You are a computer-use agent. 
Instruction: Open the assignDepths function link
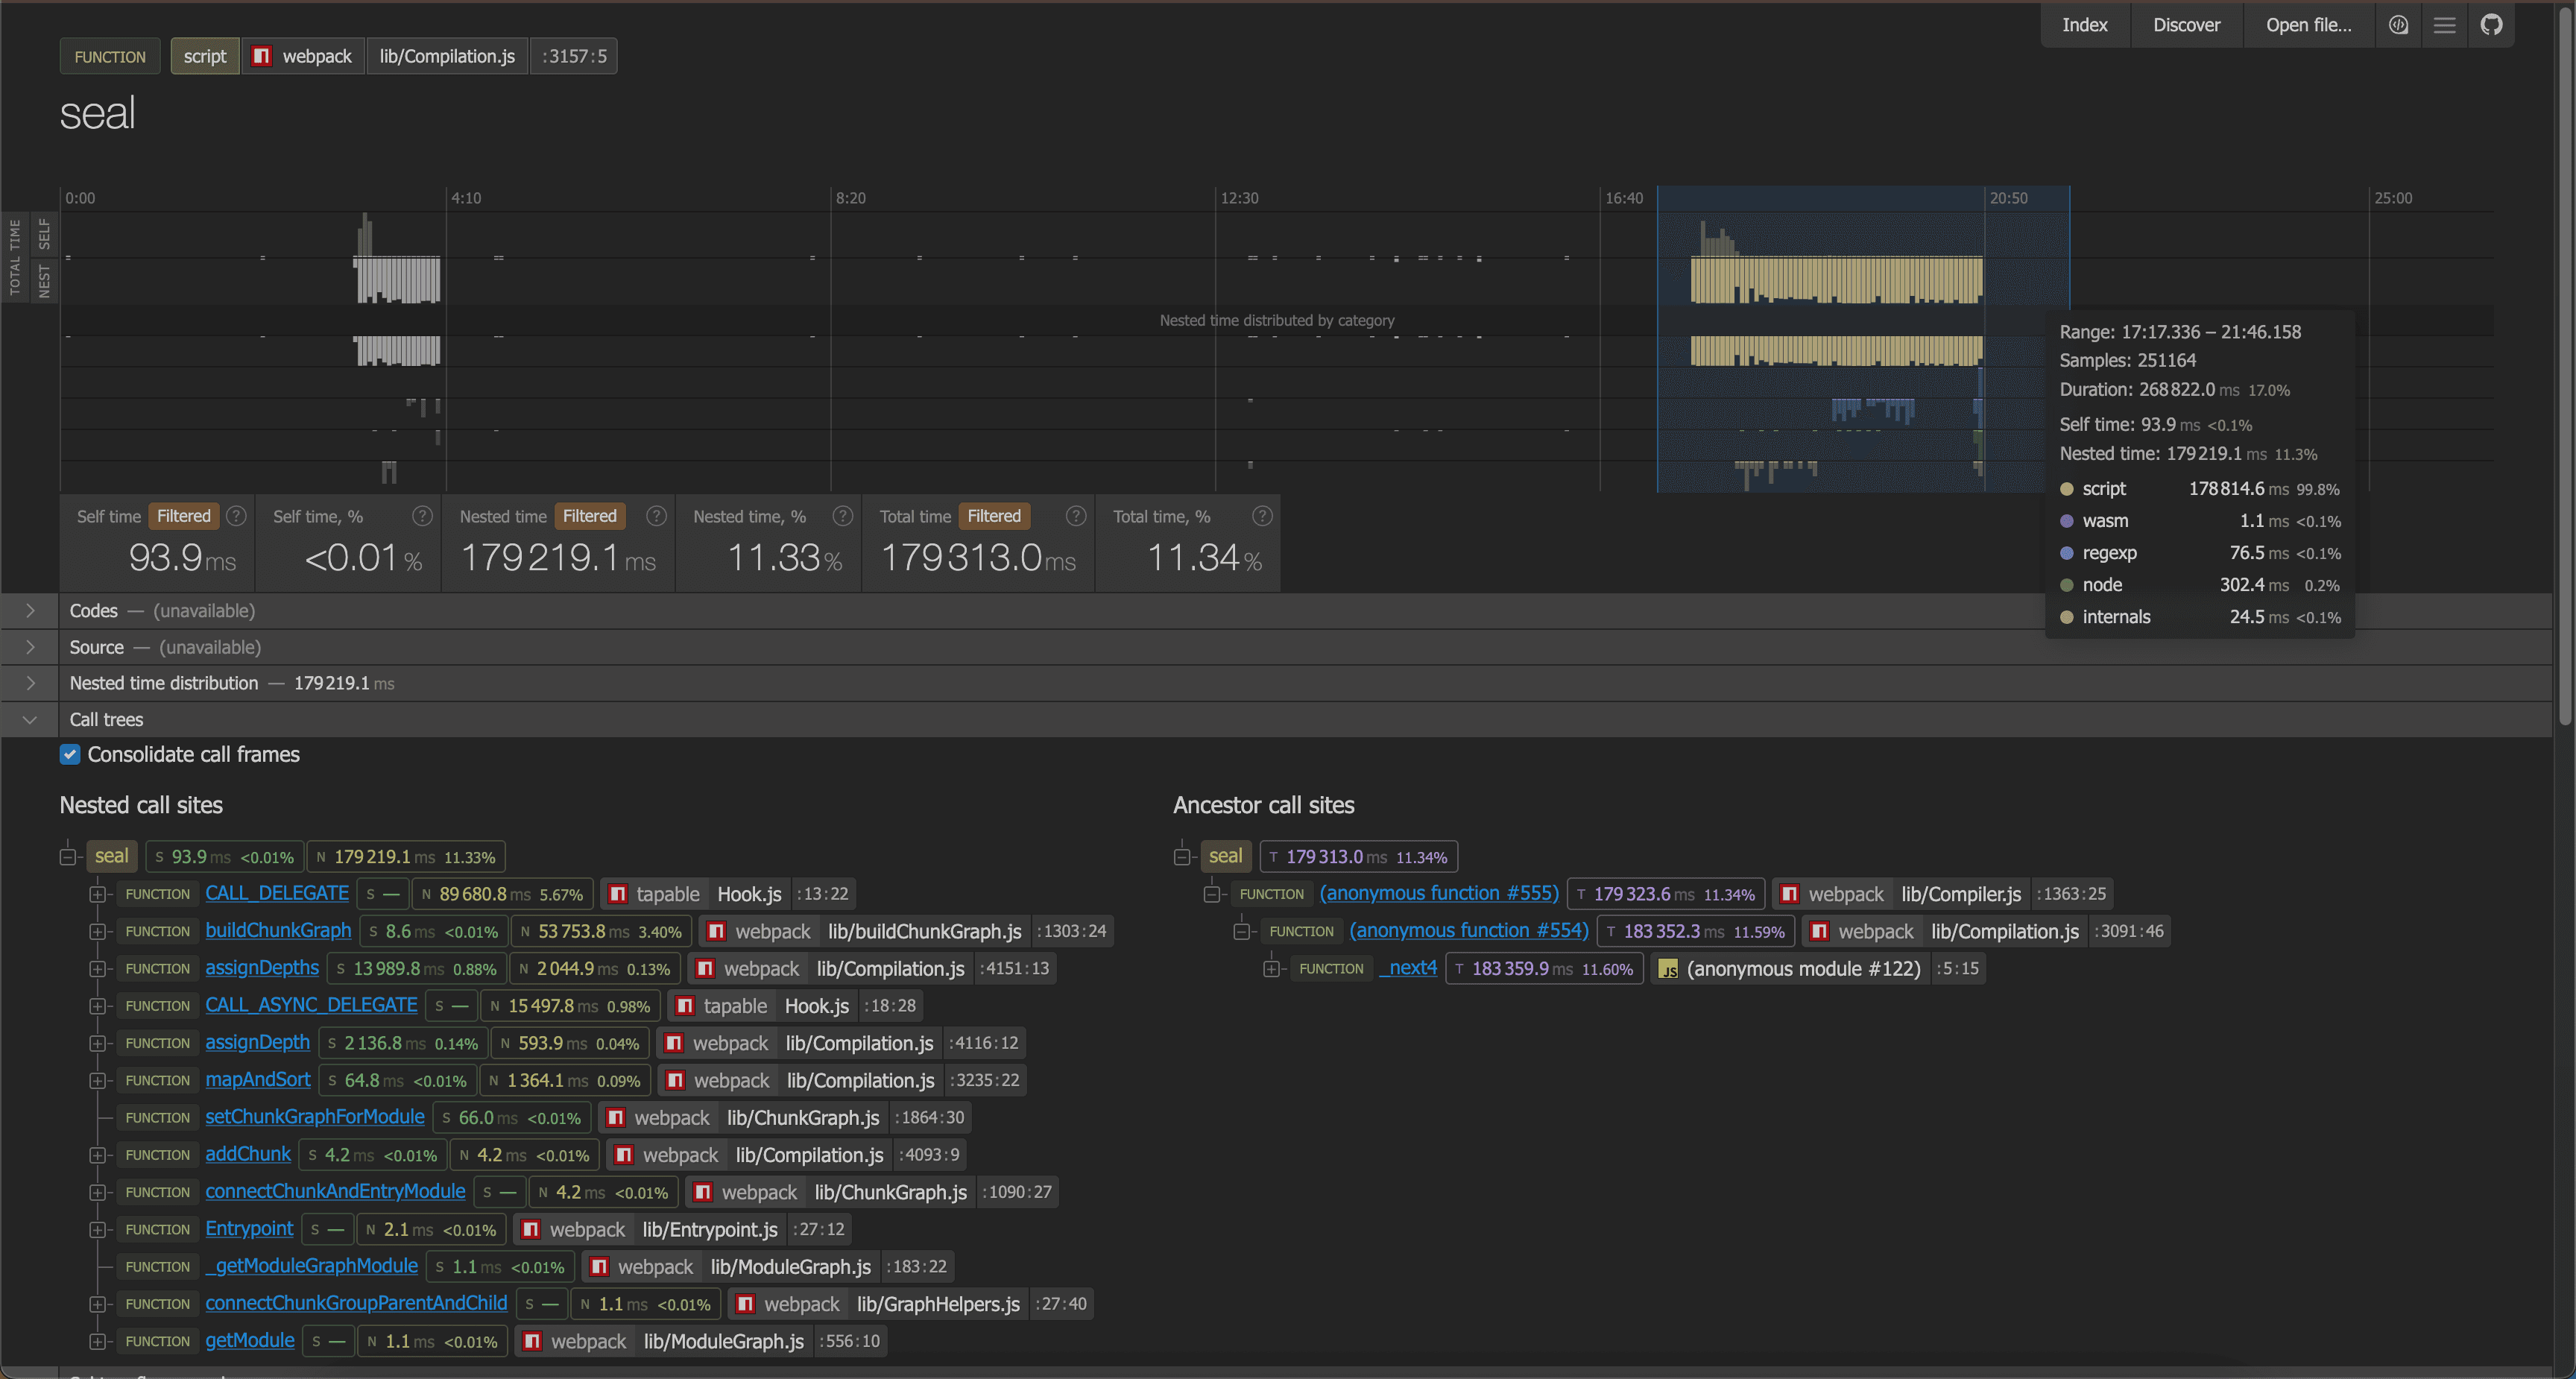click(262, 968)
